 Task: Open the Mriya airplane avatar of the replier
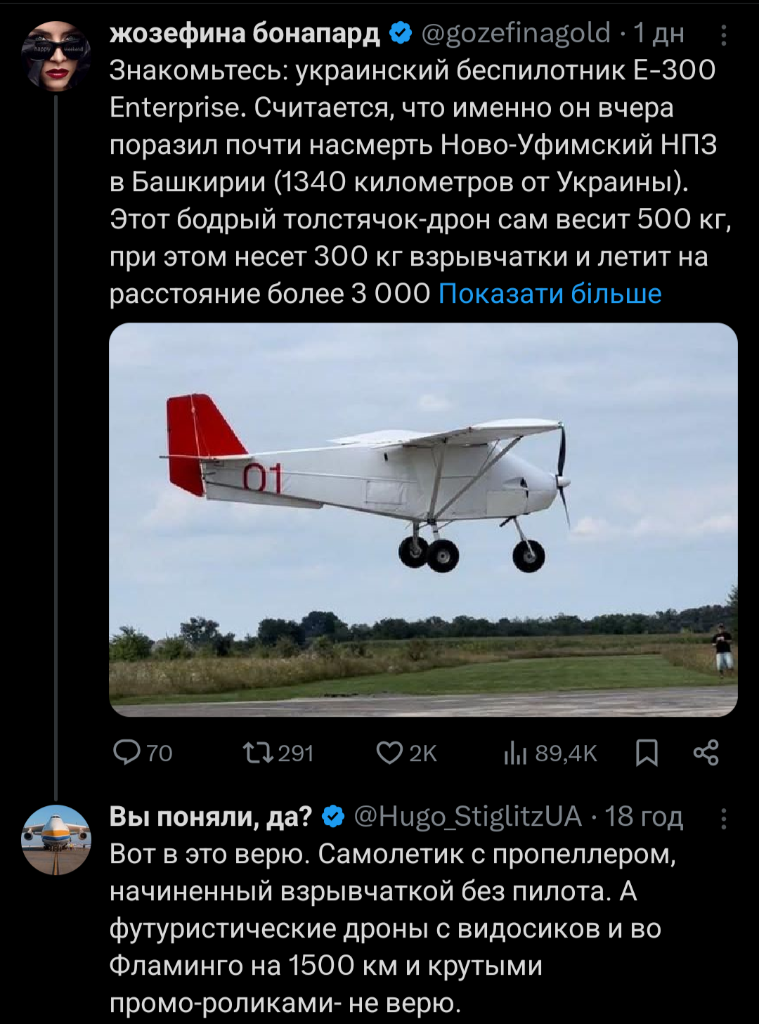click(x=56, y=840)
